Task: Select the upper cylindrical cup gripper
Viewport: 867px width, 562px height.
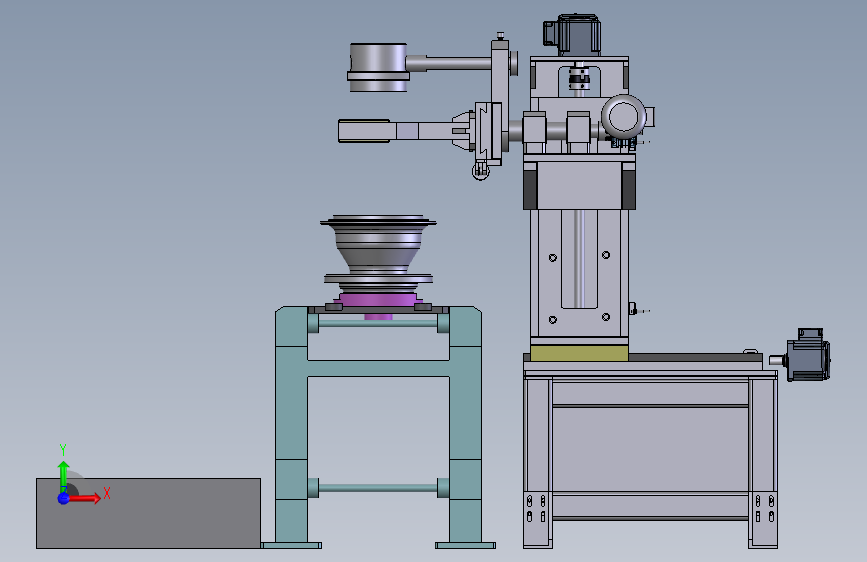Action: tap(379, 67)
